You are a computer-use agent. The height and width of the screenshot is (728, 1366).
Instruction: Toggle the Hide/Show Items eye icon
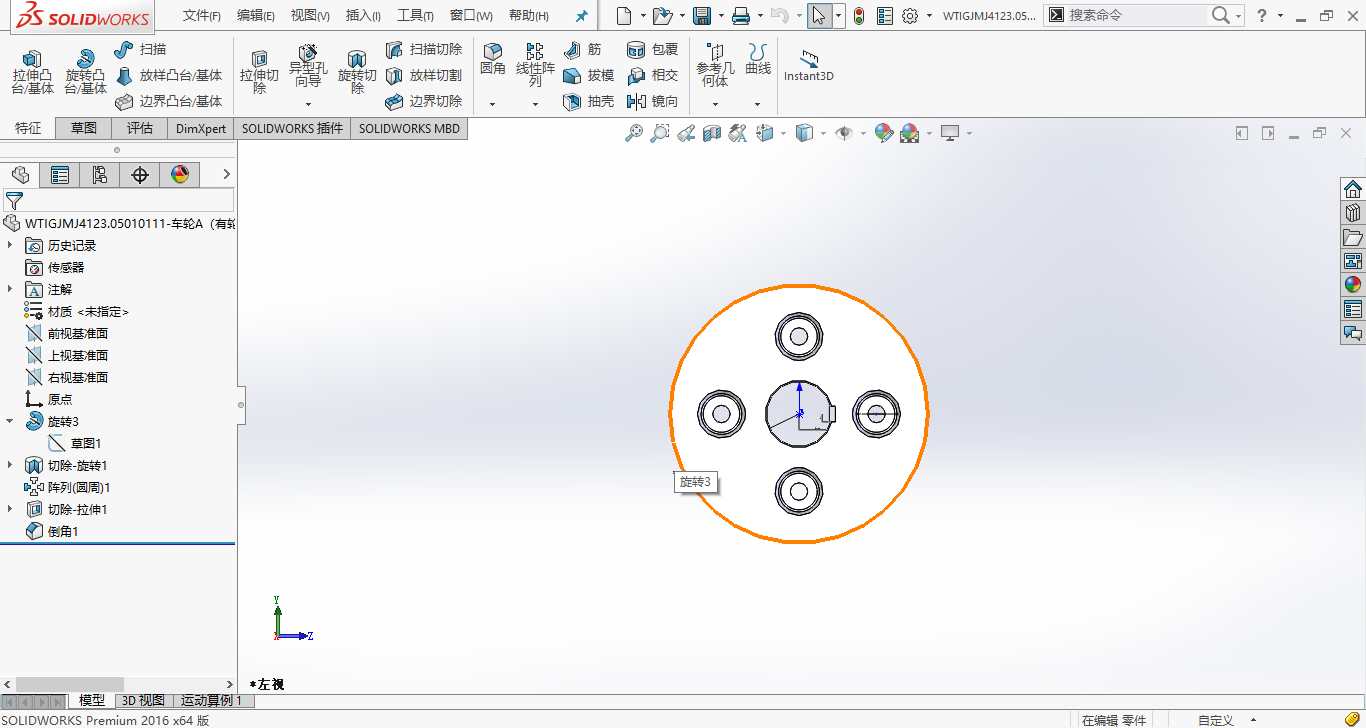pos(844,133)
